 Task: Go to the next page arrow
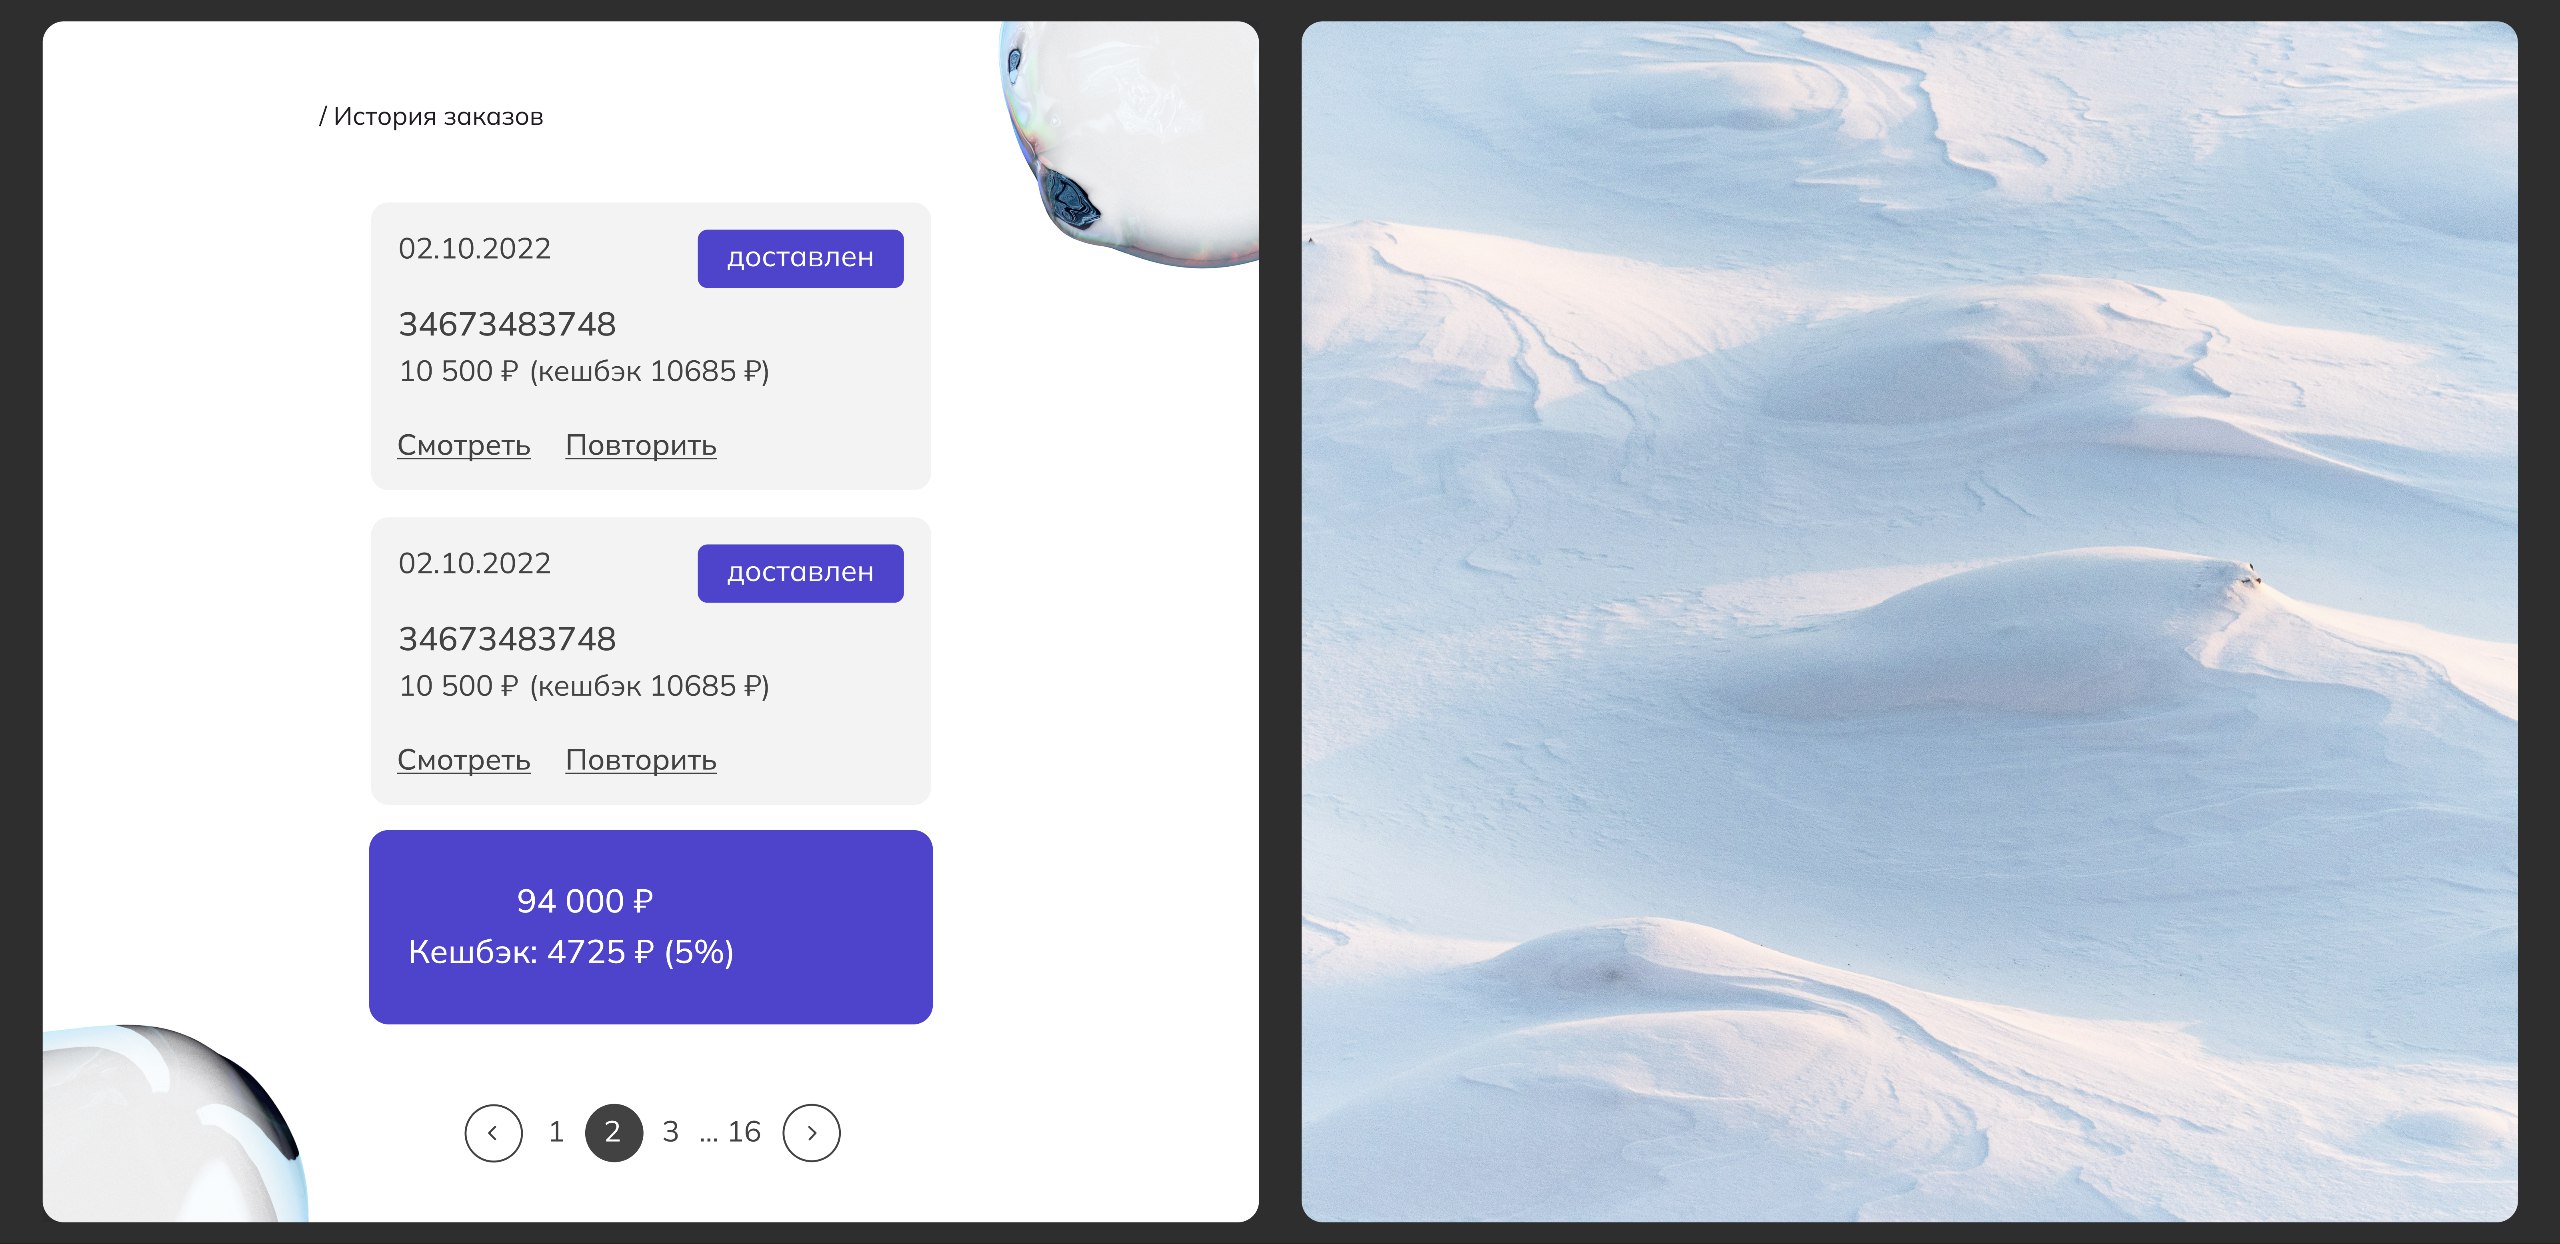(x=811, y=1132)
